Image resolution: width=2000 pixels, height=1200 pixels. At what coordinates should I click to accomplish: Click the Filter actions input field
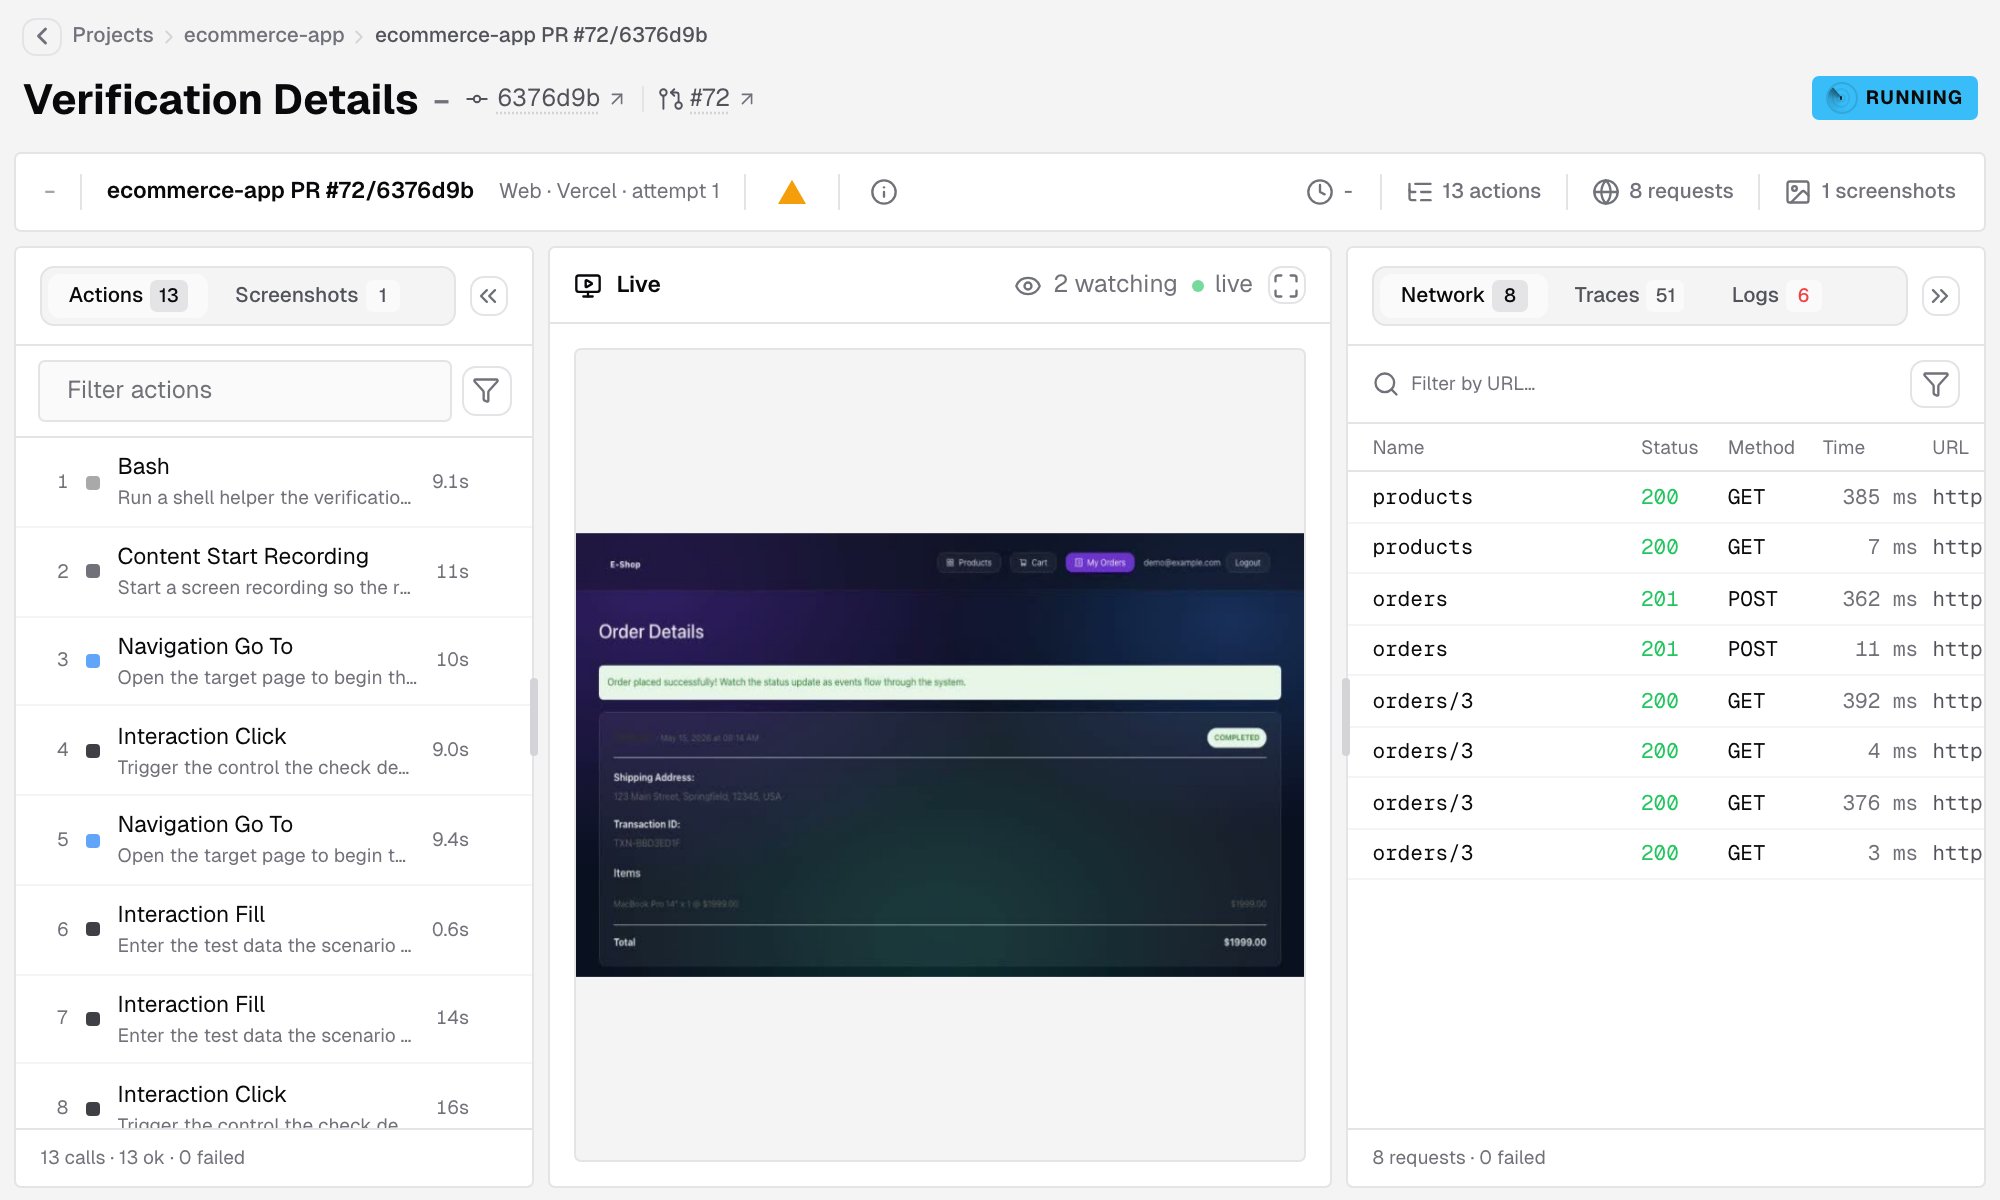pyautogui.click(x=245, y=390)
